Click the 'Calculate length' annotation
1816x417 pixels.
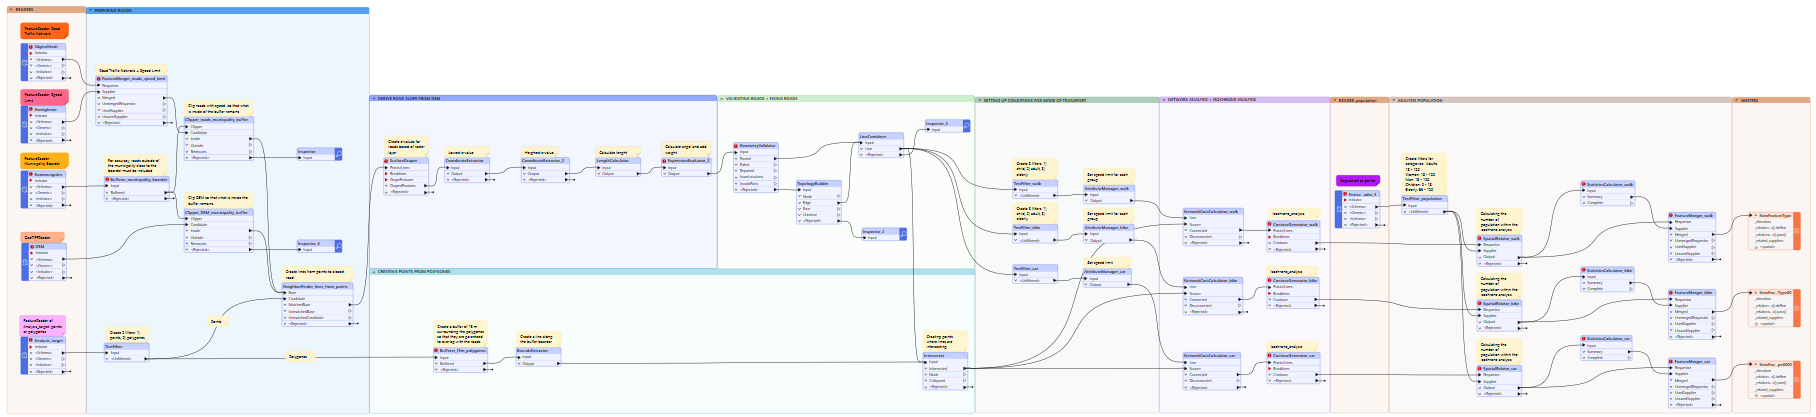(620, 152)
